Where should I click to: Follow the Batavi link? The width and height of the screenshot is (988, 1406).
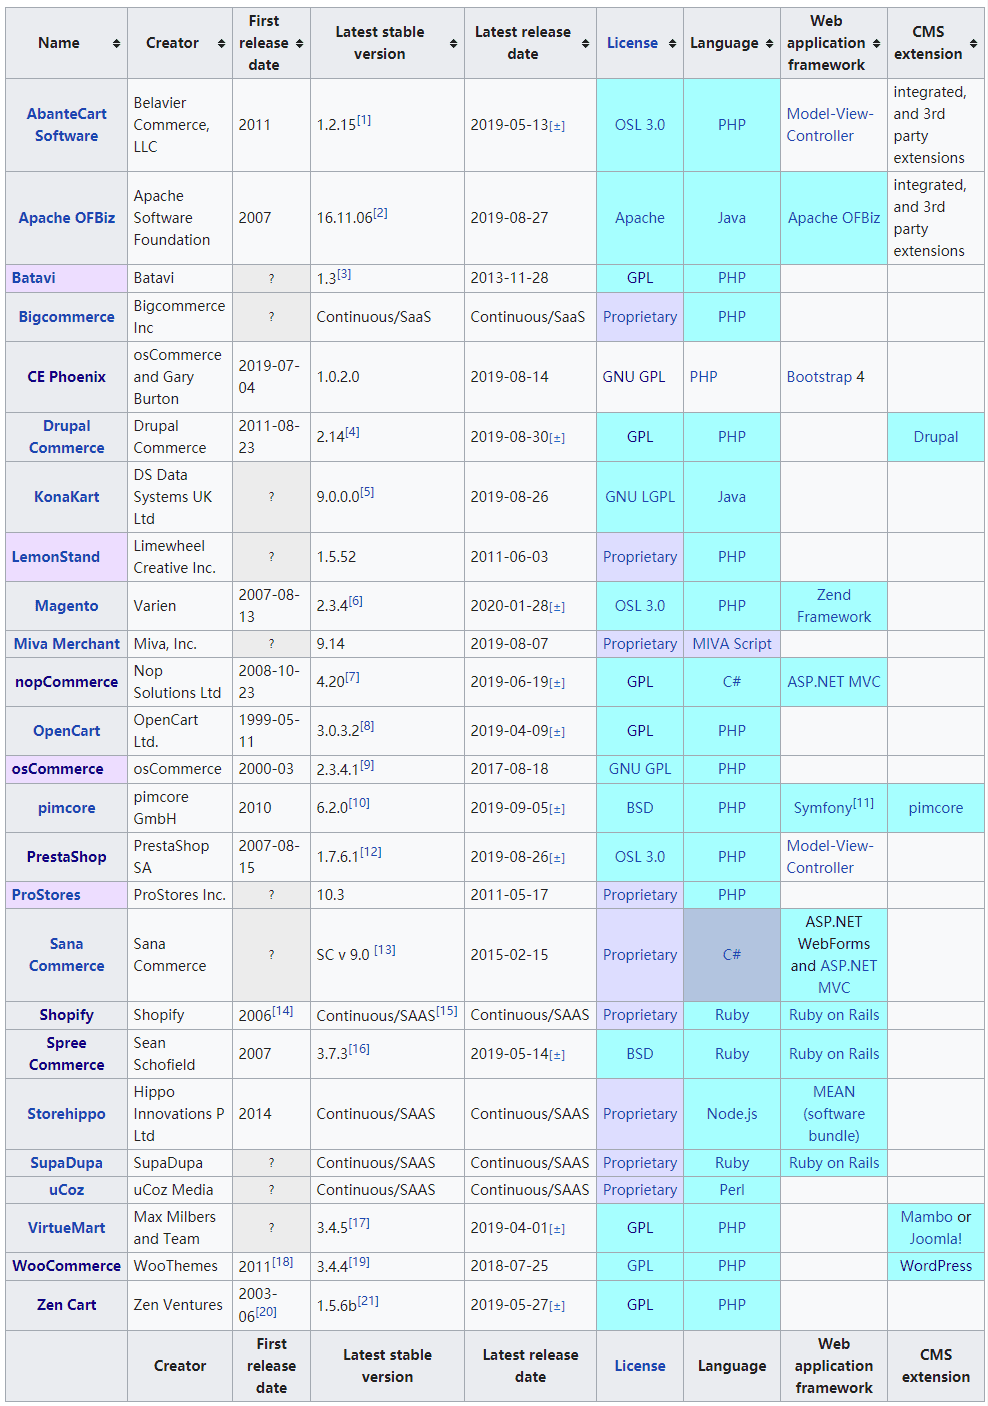click(34, 278)
